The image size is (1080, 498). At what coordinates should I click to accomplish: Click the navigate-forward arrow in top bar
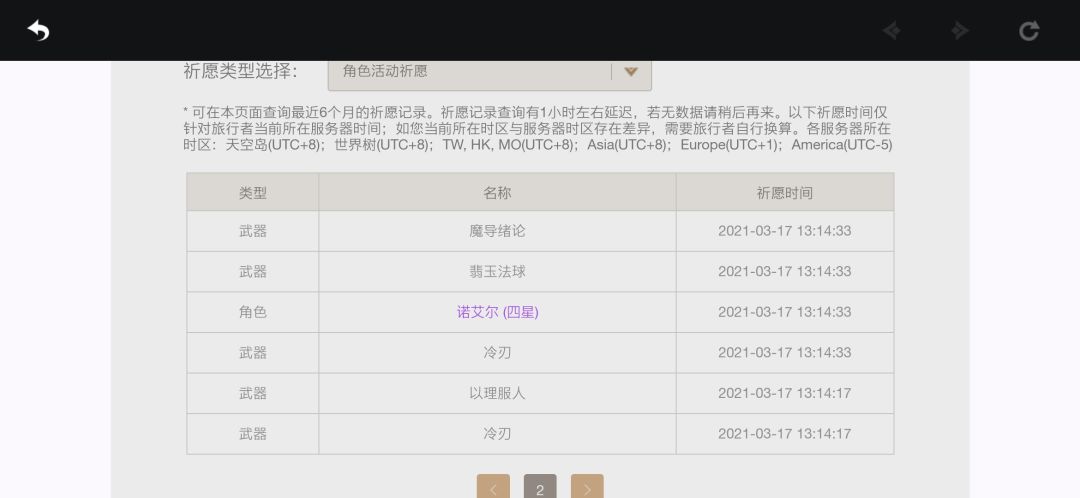(959, 31)
